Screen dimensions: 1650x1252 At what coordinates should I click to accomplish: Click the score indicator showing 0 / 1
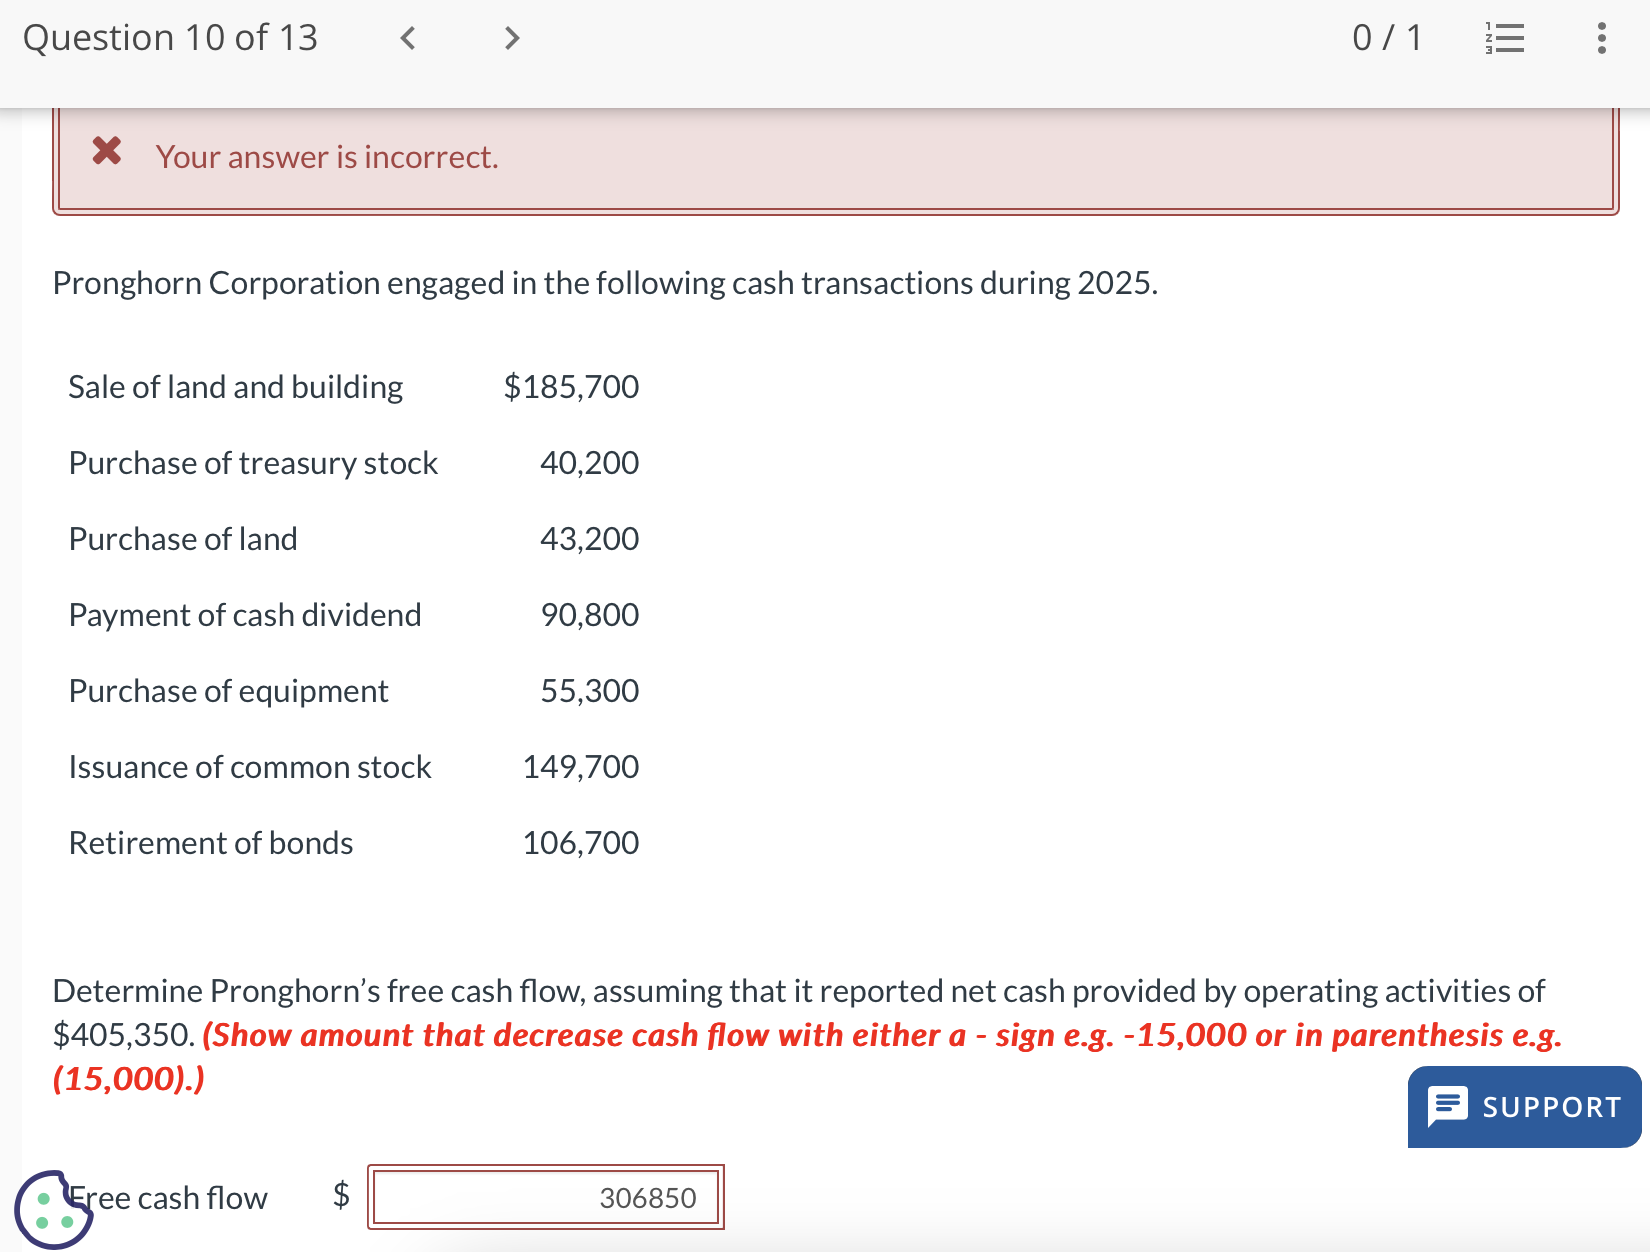[x=1388, y=38]
